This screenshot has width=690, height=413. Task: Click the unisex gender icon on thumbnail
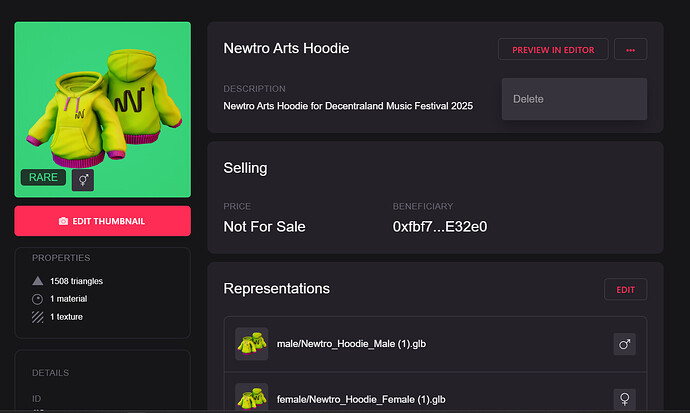(x=84, y=179)
